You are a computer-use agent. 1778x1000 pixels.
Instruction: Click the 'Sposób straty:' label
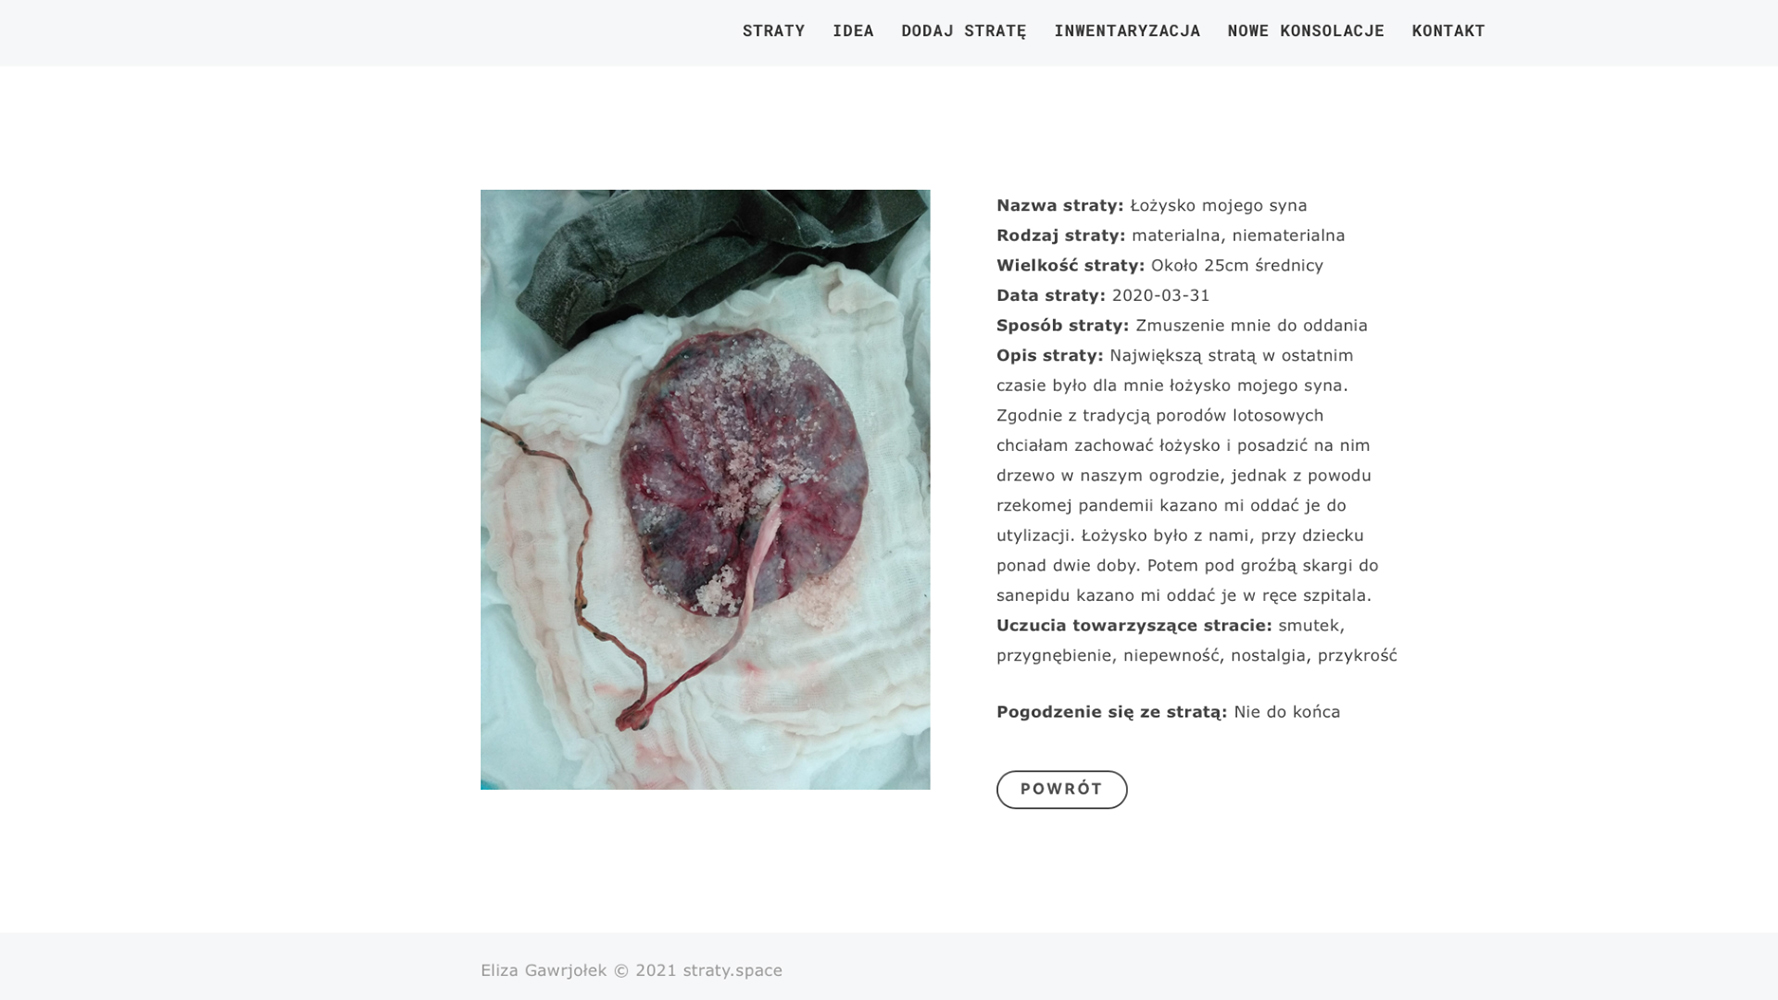coord(1062,325)
